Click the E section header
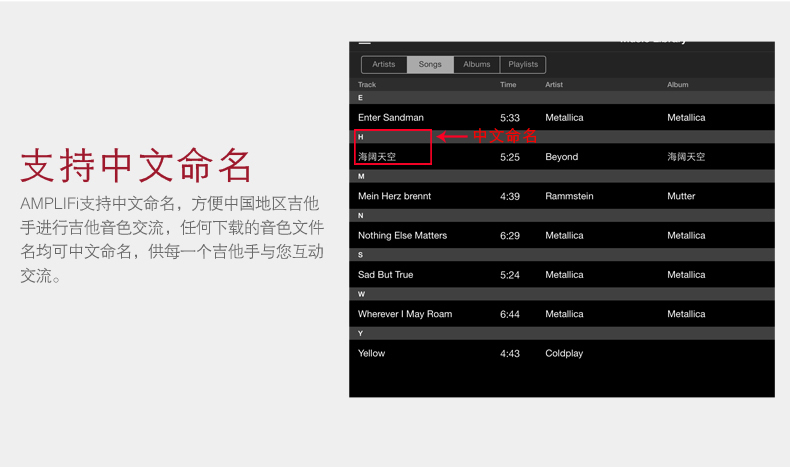Screen dimensions: 790x467 pyautogui.click(x=562, y=98)
